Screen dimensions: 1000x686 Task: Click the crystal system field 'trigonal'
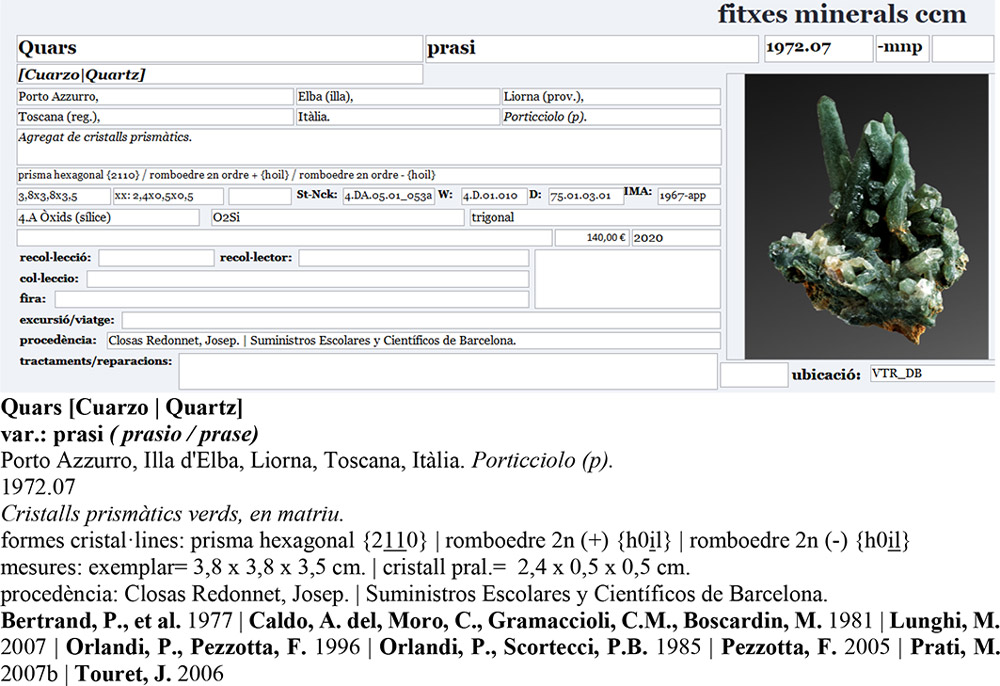click(x=595, y=217)
